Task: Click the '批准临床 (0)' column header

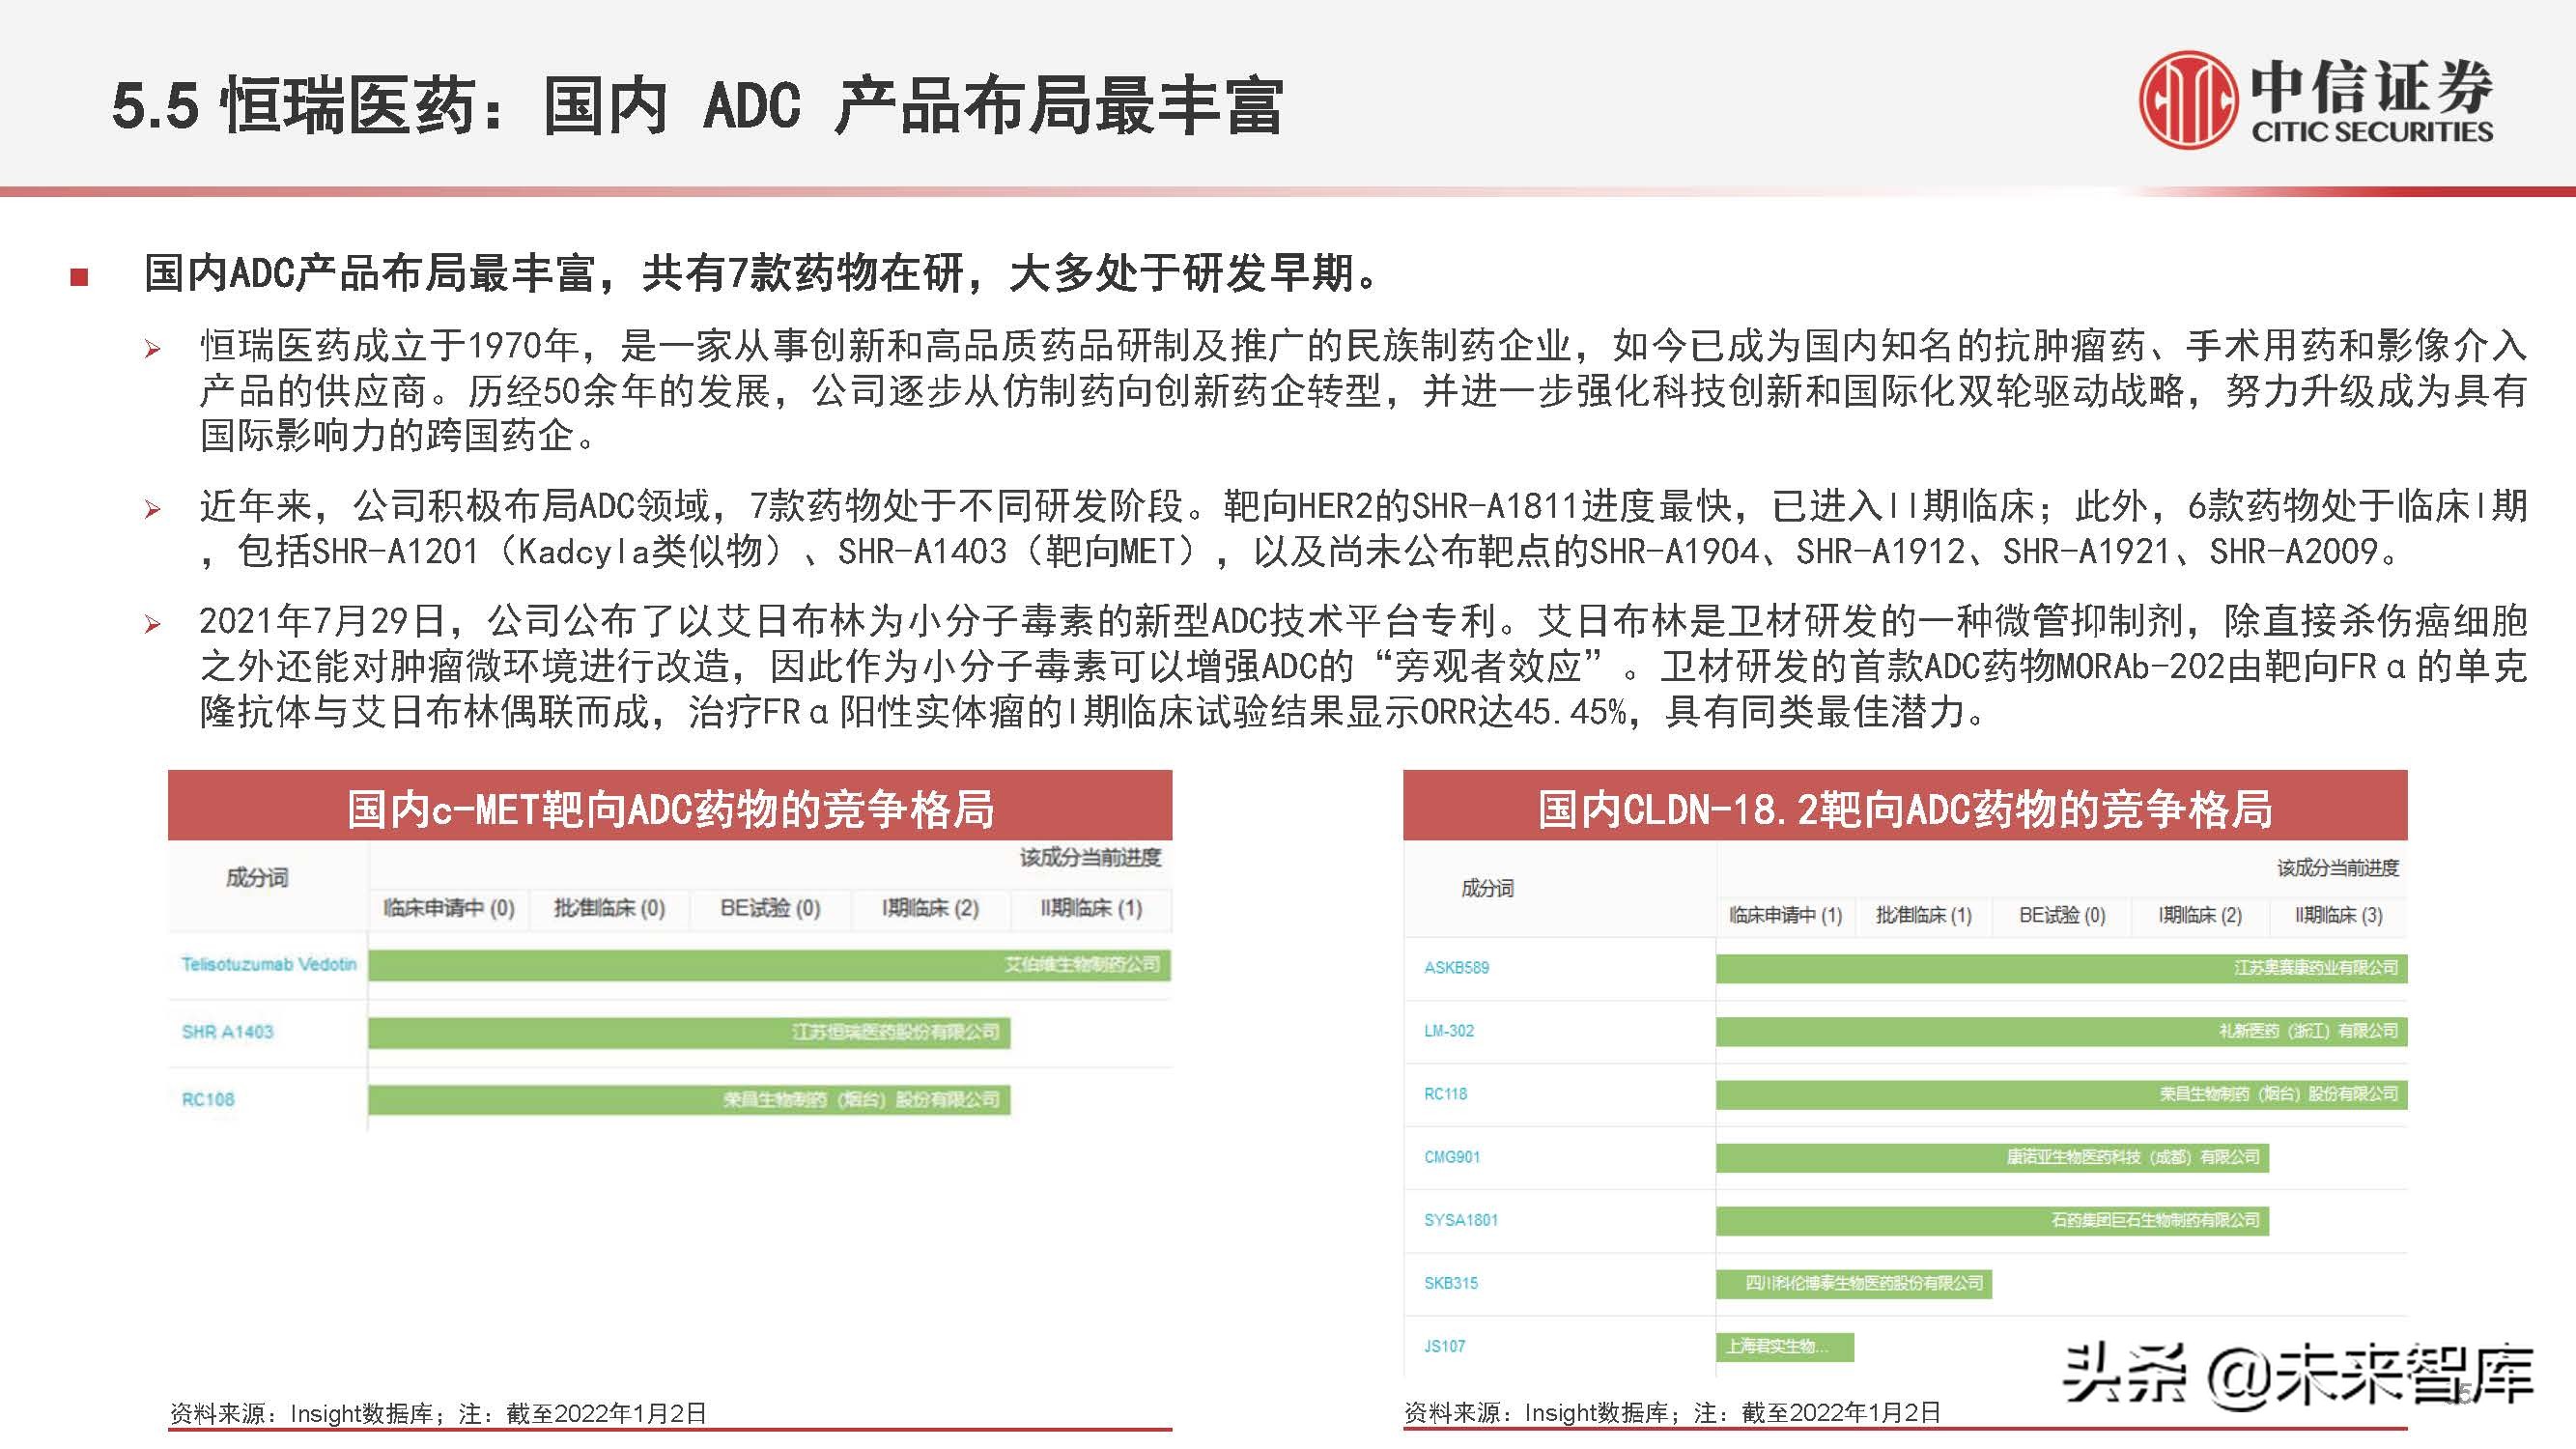Action: point(610,908)
